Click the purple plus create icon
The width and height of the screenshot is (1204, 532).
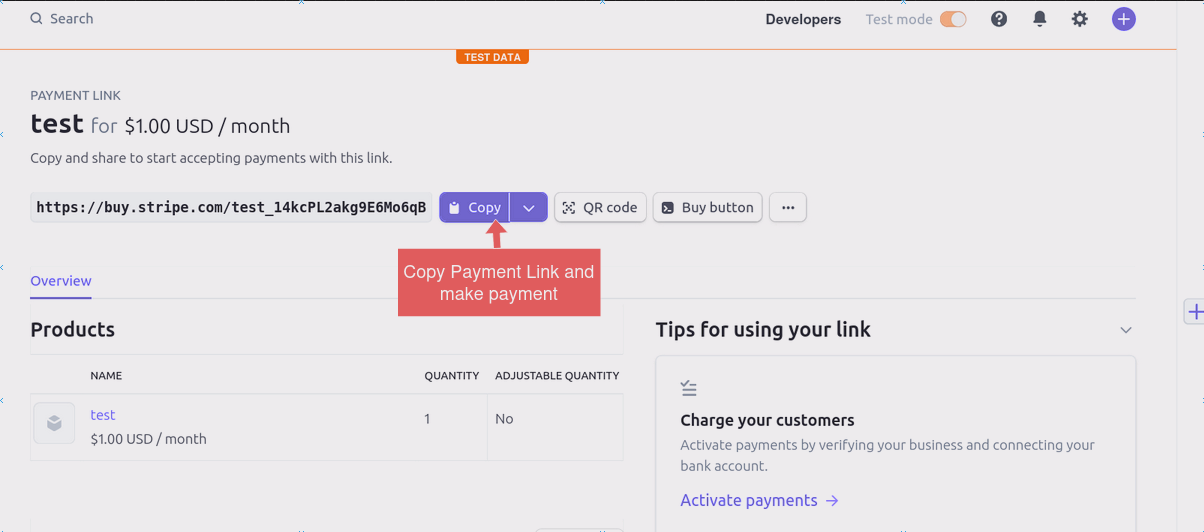[1124, 19]
